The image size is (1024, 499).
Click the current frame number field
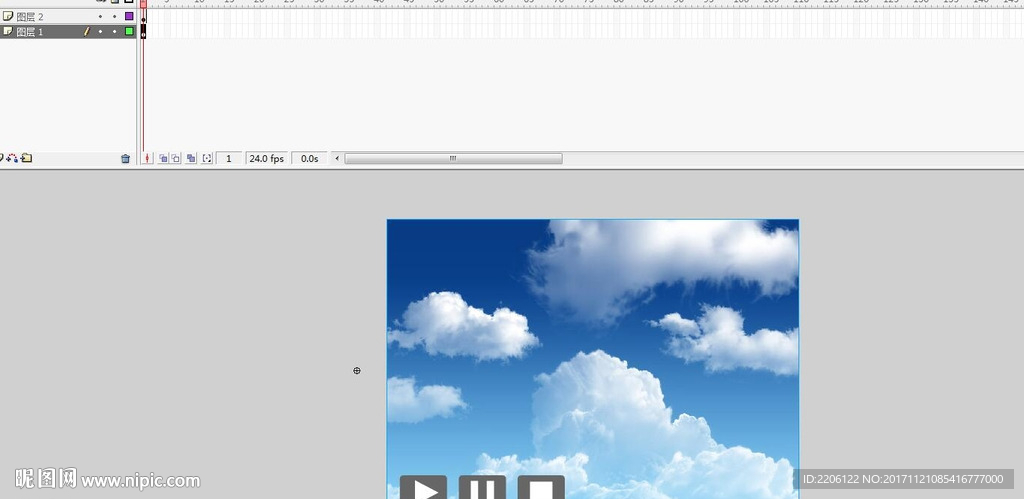coord(229,158)
